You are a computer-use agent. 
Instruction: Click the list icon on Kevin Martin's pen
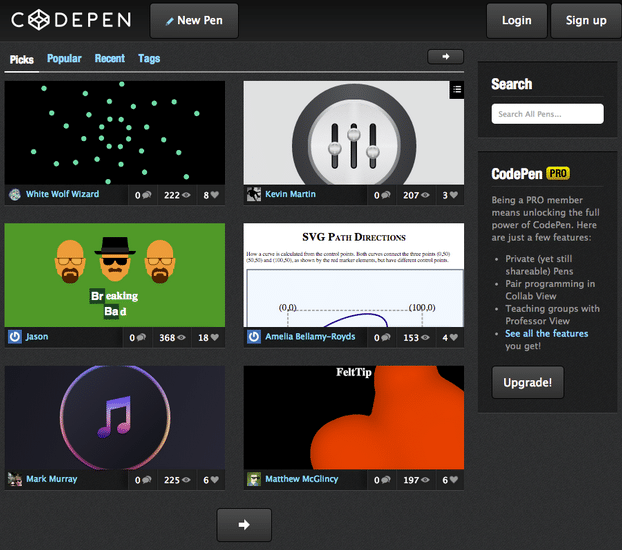coord(457,90)
